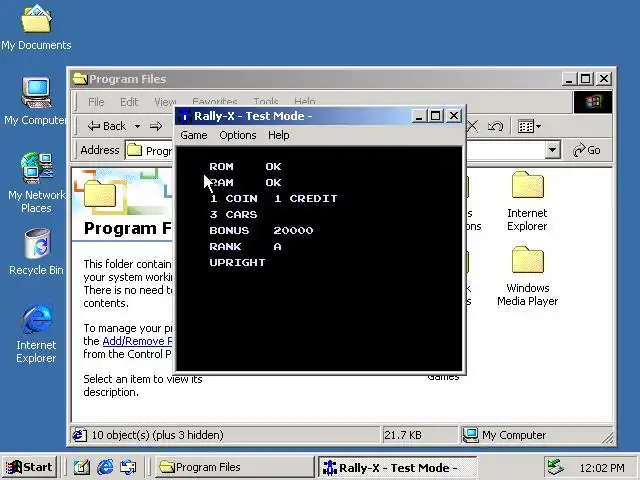Click the system tray network icon
Screen dimensions: 640x480
(x=556, y=467)
